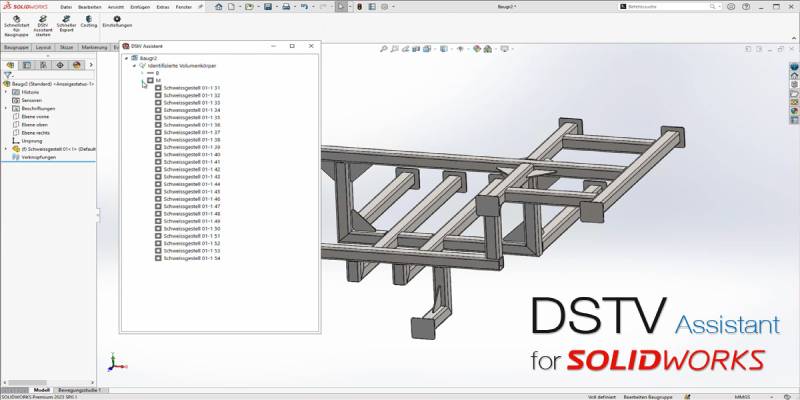This screenshot has width=800, height=400.
Task: Check Schweissgestell 01-1 46 checkbox
Action: [x=158, y=199]
